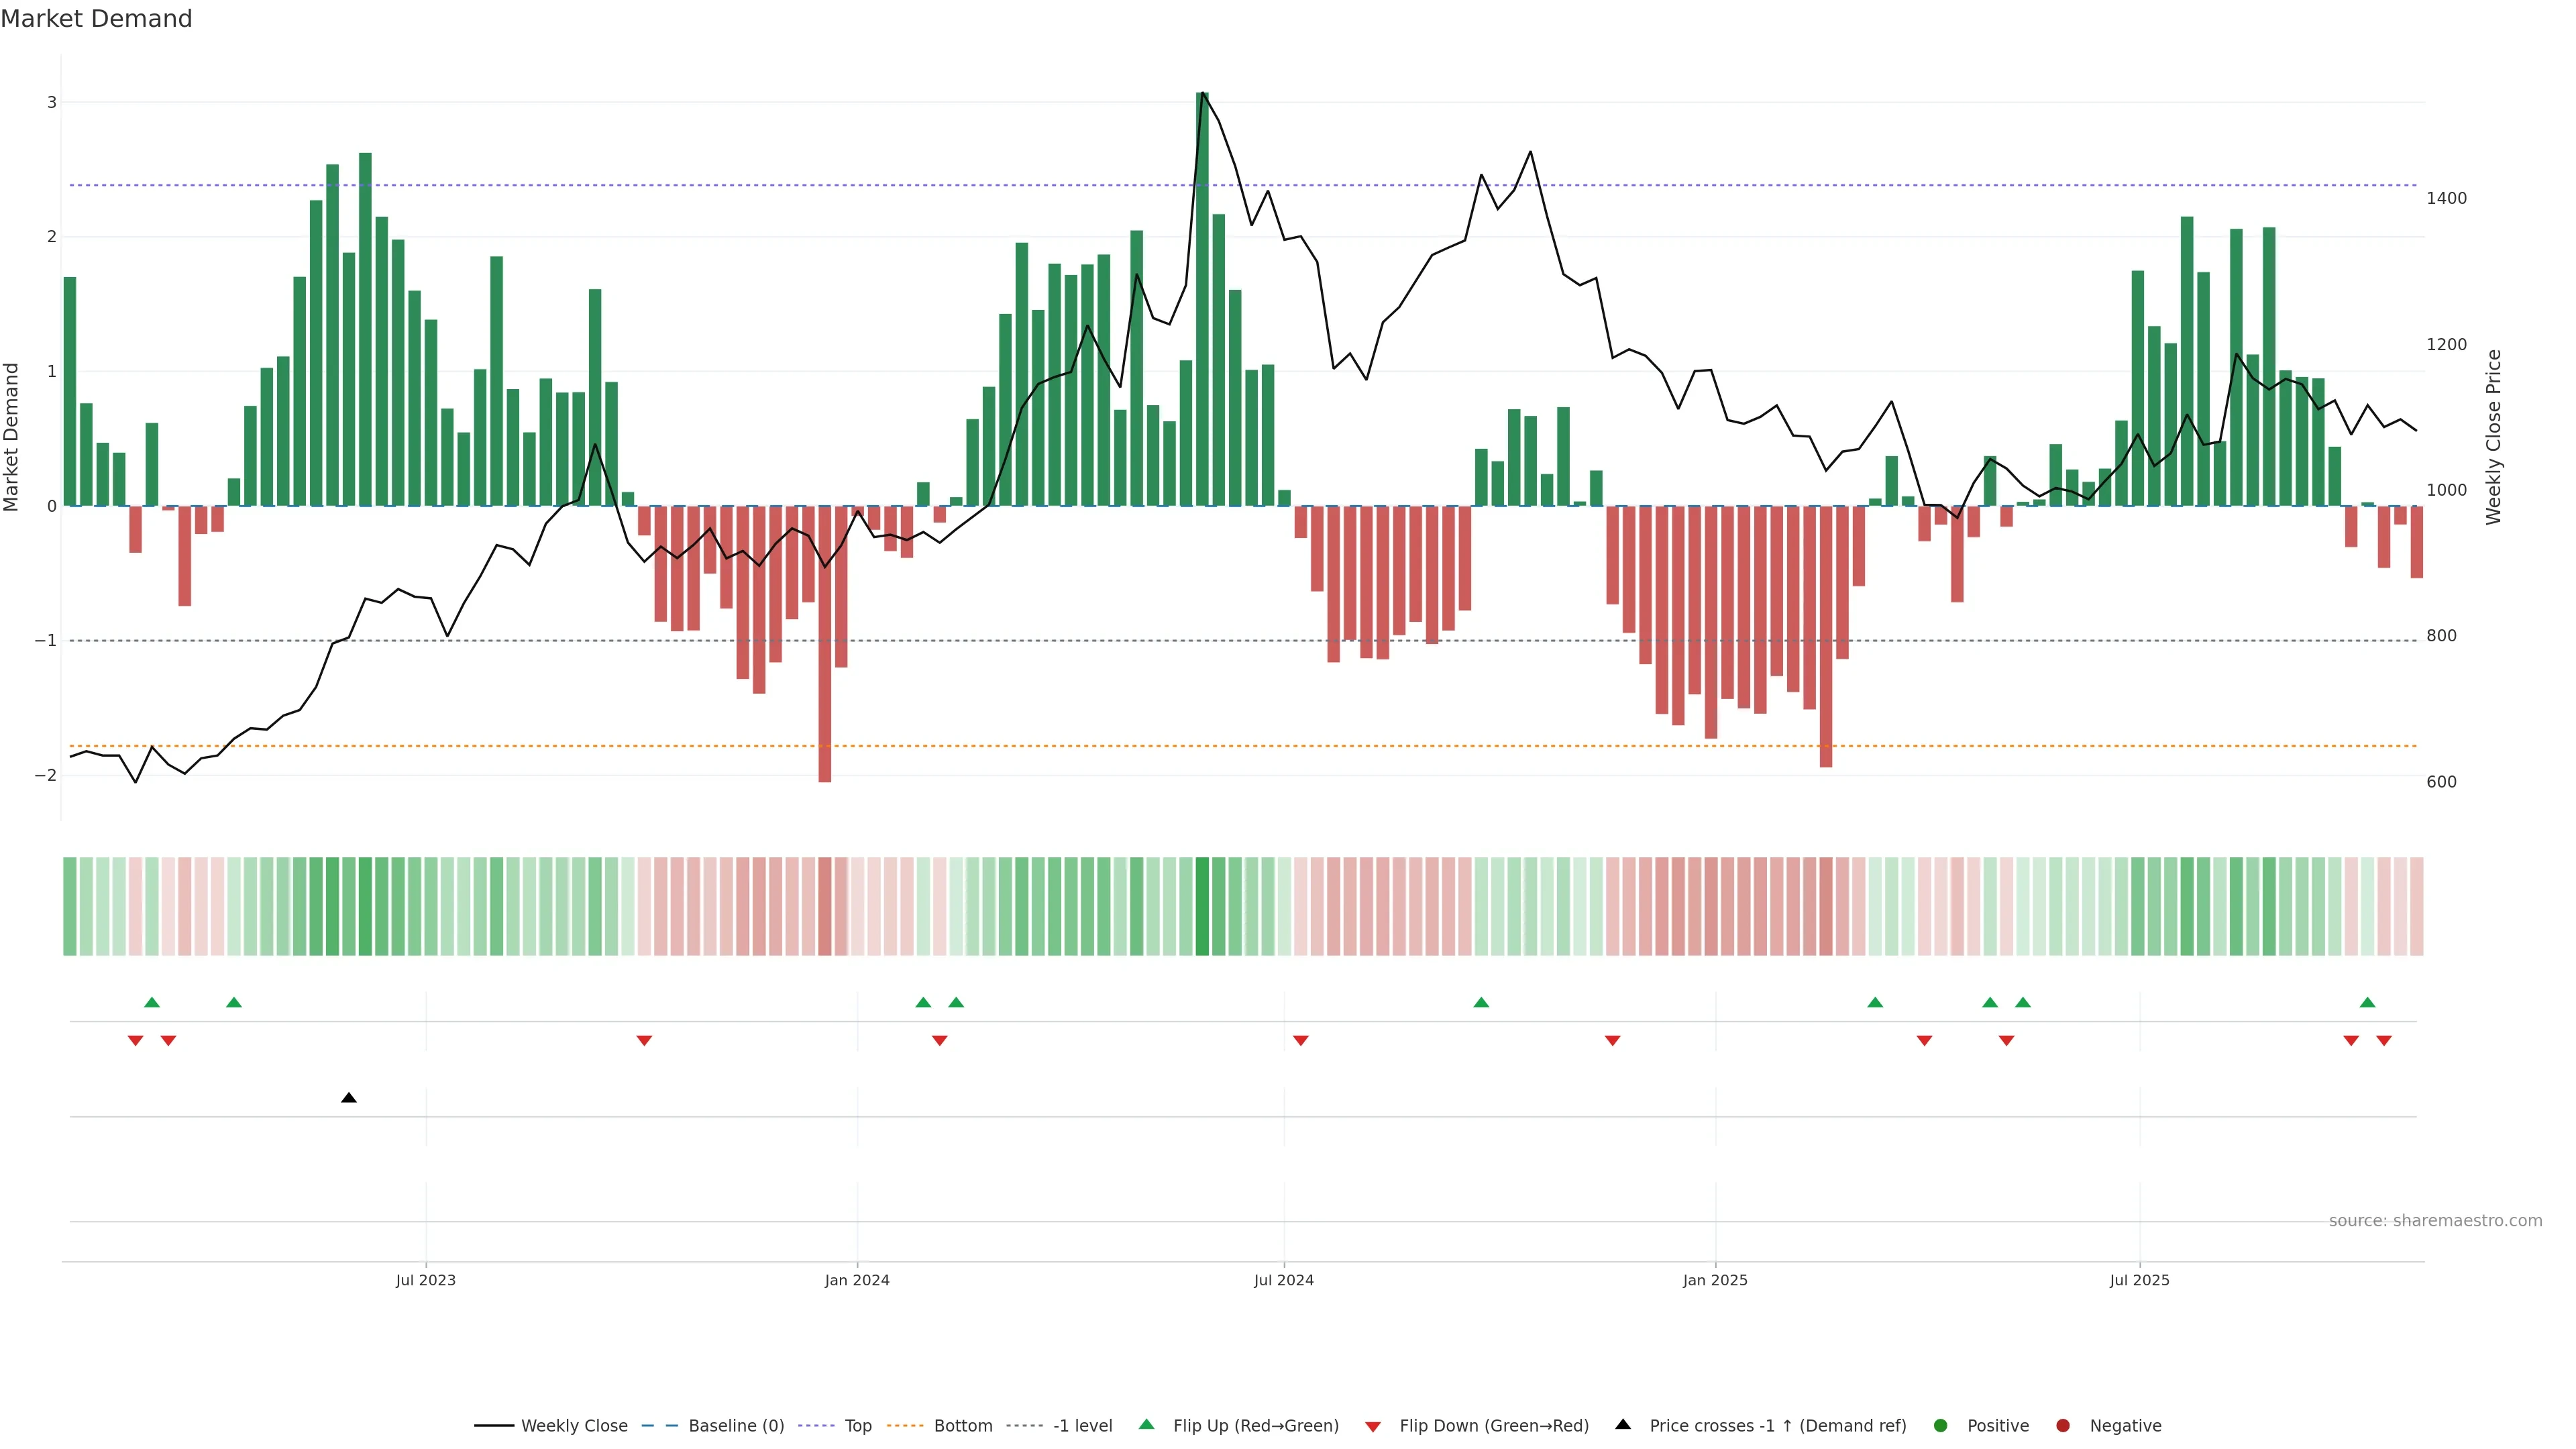Click the Jan 2024 x-axis label
This screenshot has width=2576, height=1449.
857,1280
